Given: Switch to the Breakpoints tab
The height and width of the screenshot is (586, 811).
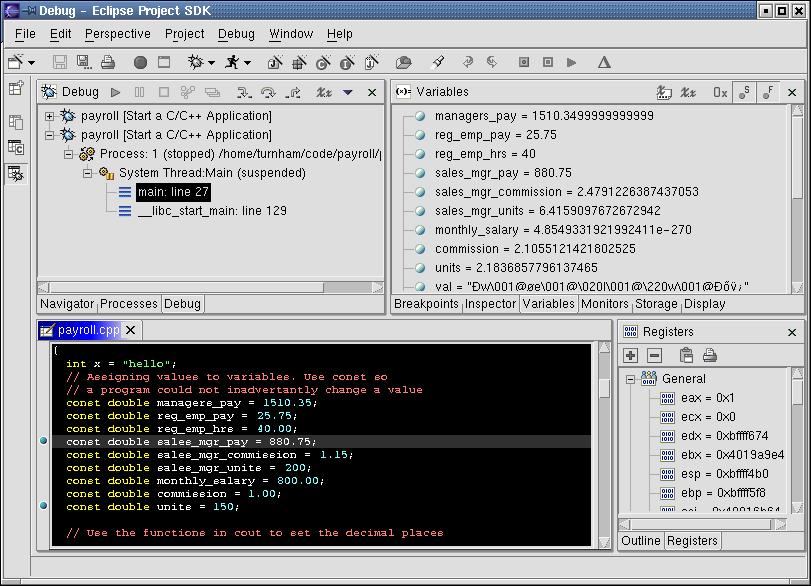Looking at the screenshot, I should coord(427,304).
